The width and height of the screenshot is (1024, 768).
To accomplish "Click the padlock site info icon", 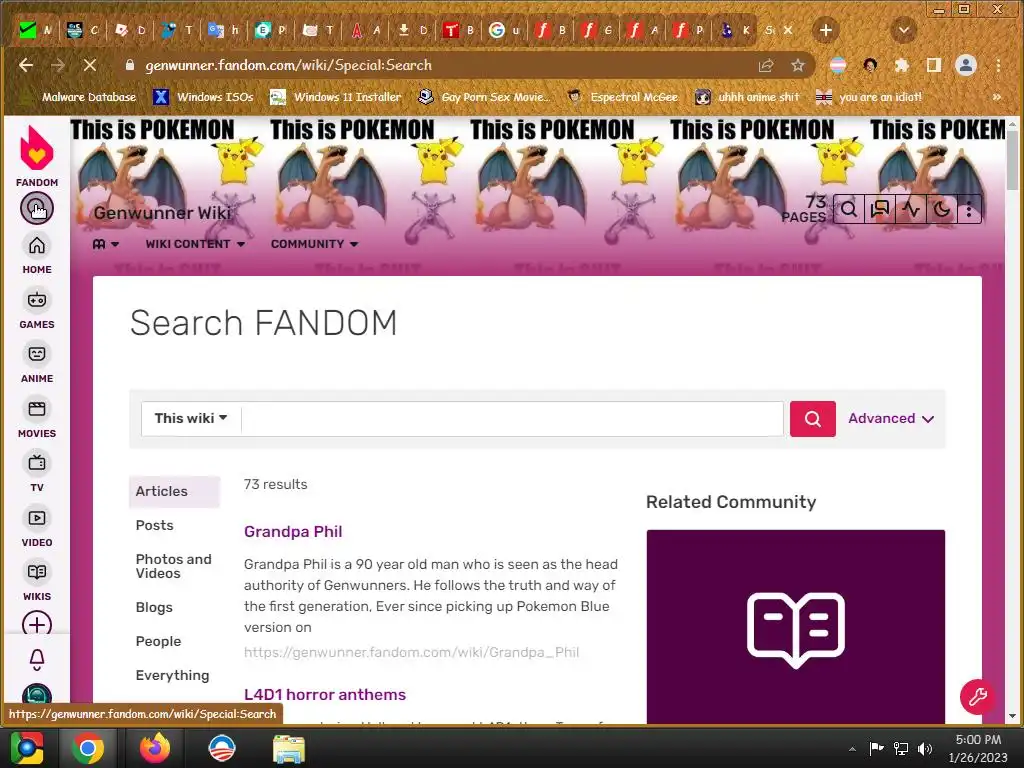I will click(x=130, y=65).
